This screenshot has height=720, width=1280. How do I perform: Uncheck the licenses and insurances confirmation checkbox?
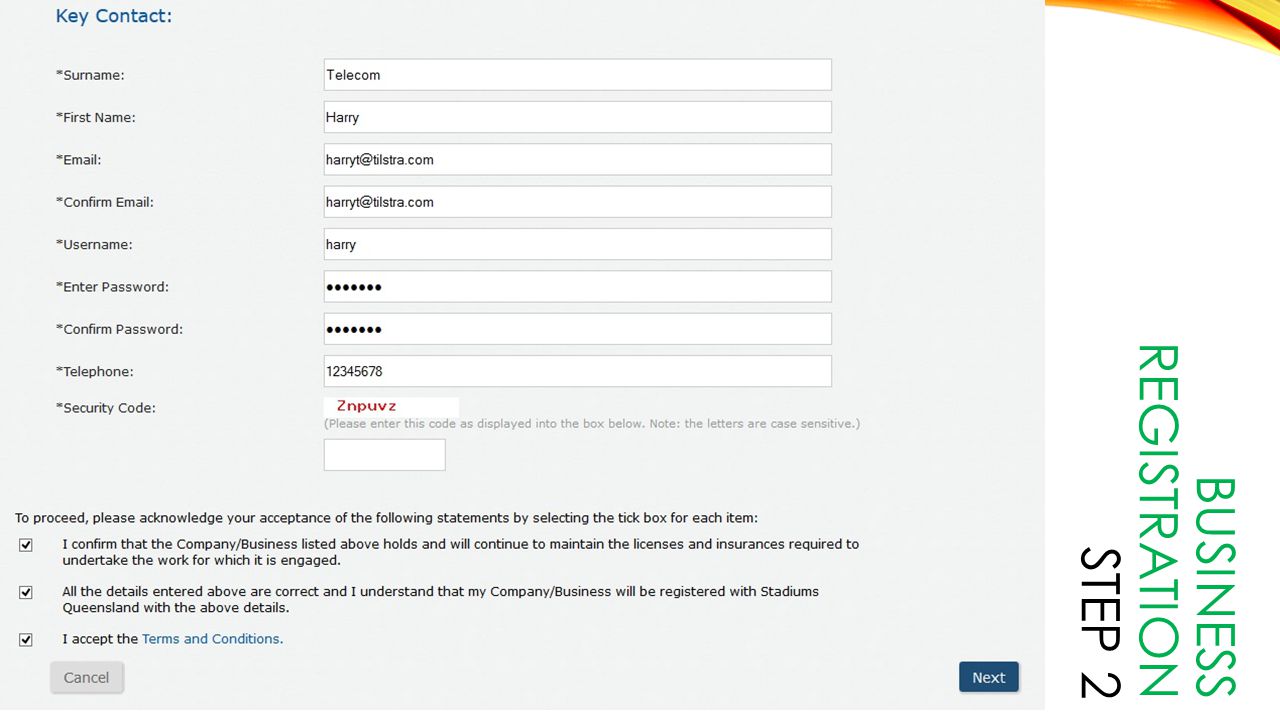click(x=26, y=545)
